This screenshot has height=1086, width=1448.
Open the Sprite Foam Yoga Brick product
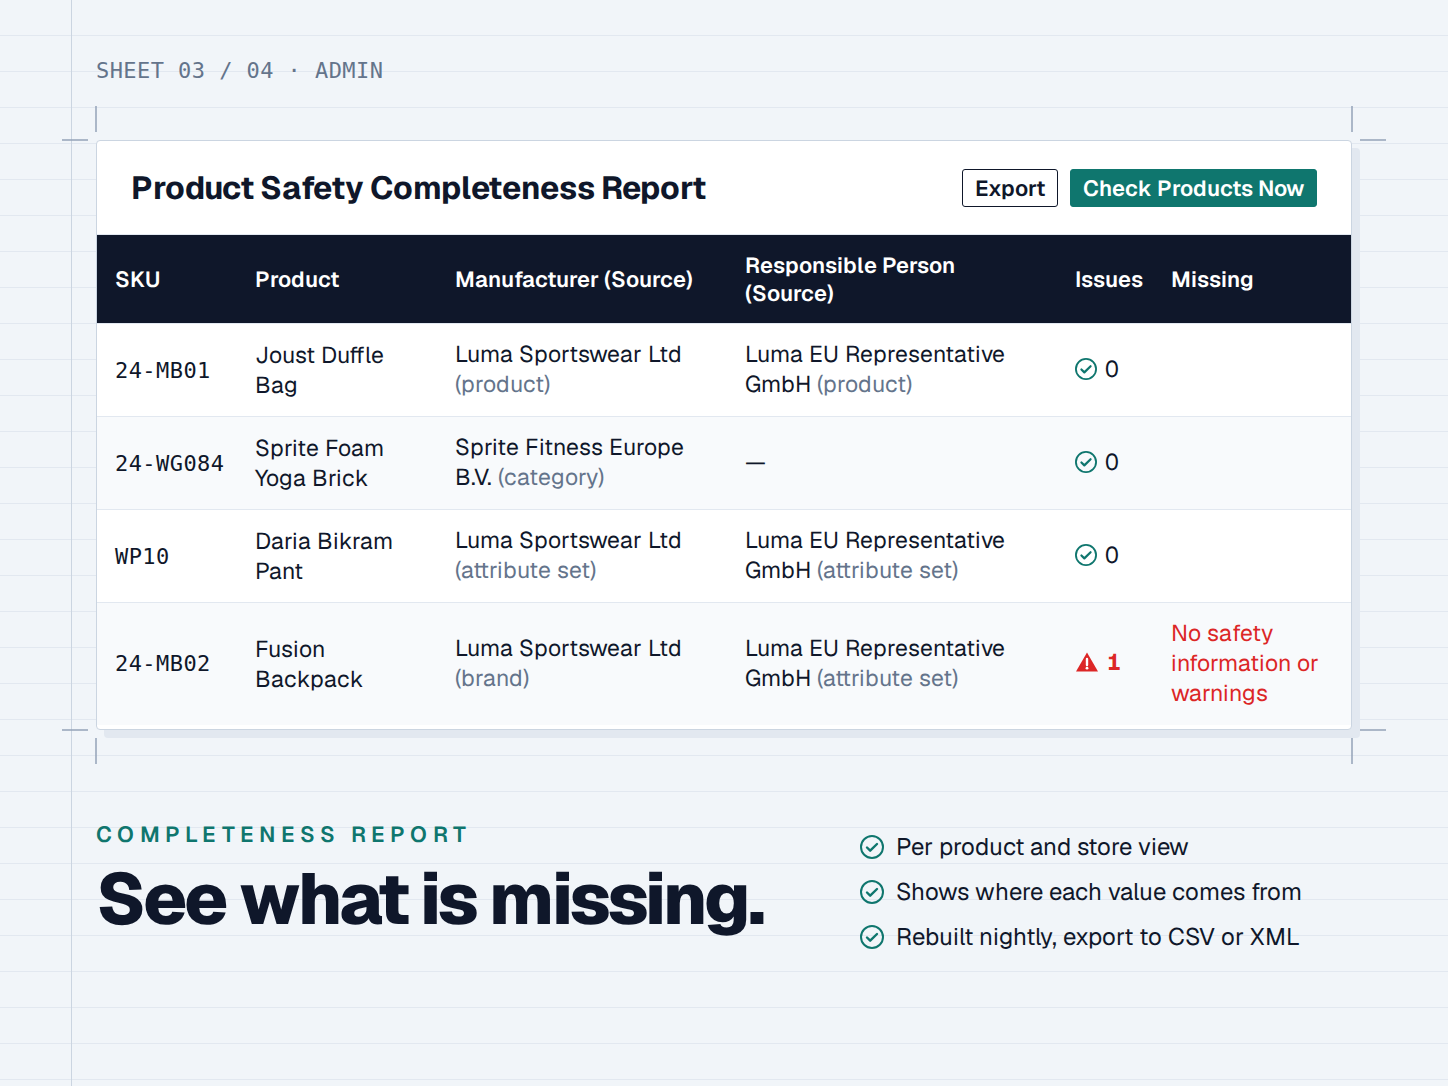[320, 463]
